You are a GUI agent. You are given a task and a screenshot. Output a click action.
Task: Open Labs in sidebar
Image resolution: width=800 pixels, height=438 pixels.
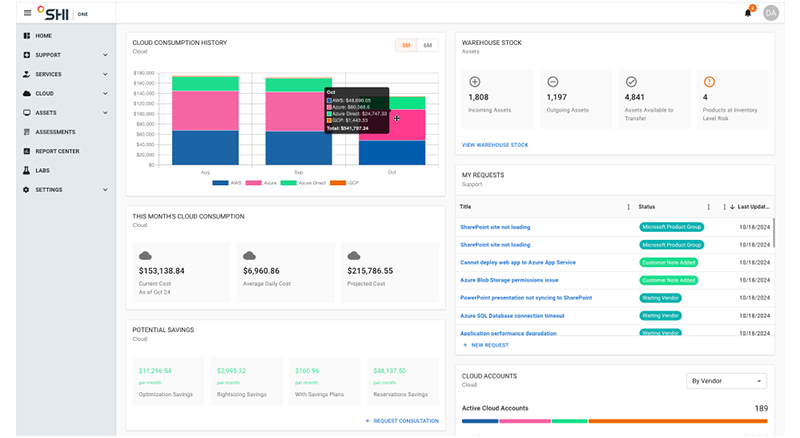pos(42,171)
